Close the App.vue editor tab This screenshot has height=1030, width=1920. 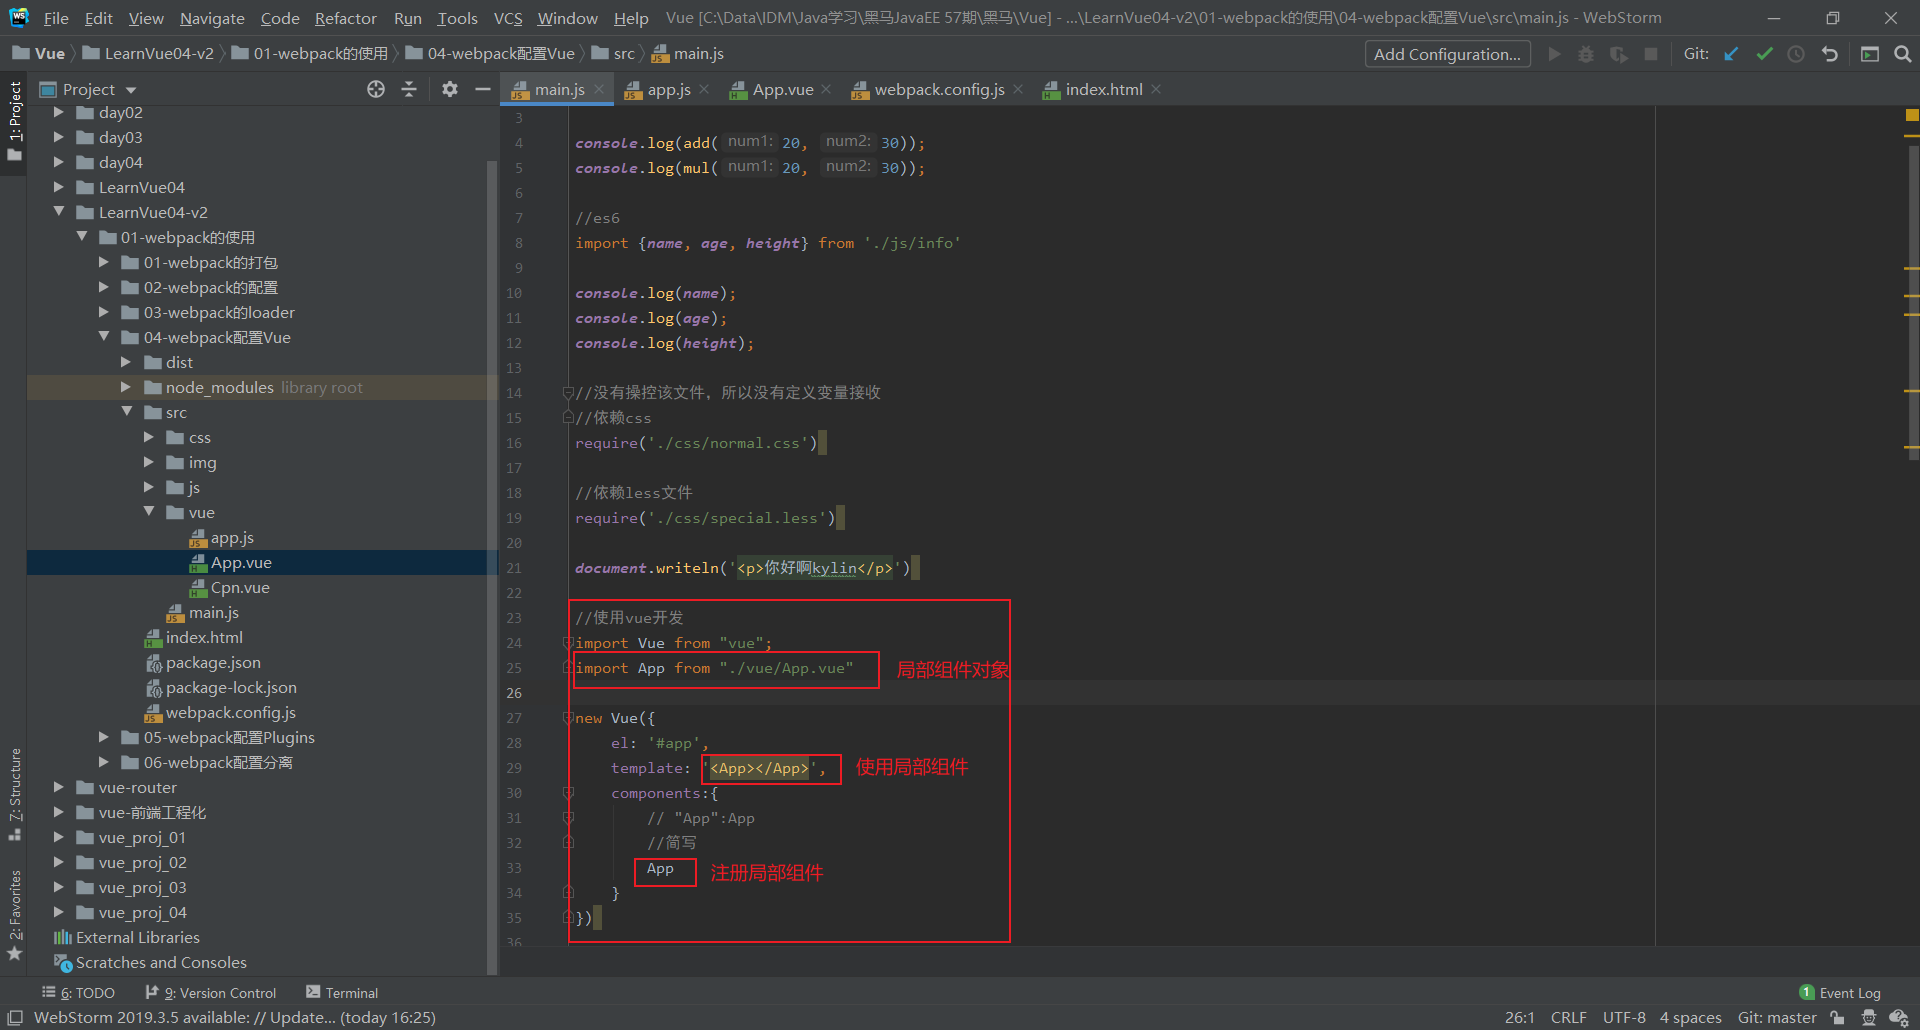click(826, 89)
